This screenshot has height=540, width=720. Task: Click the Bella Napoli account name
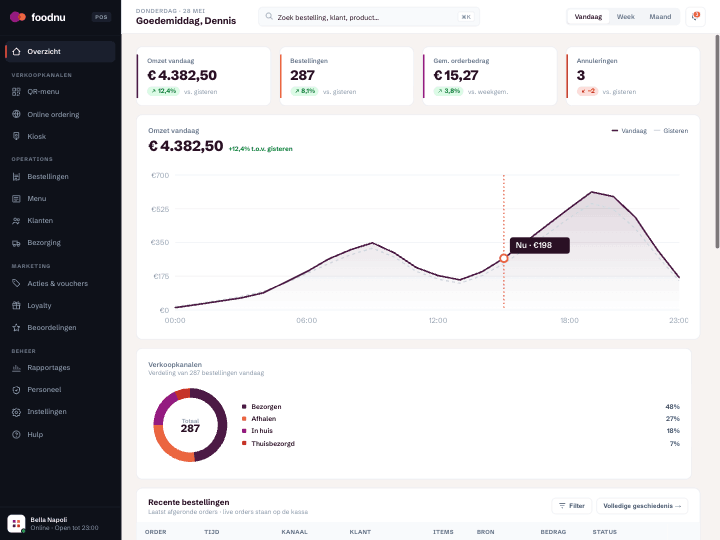[49, 519]
